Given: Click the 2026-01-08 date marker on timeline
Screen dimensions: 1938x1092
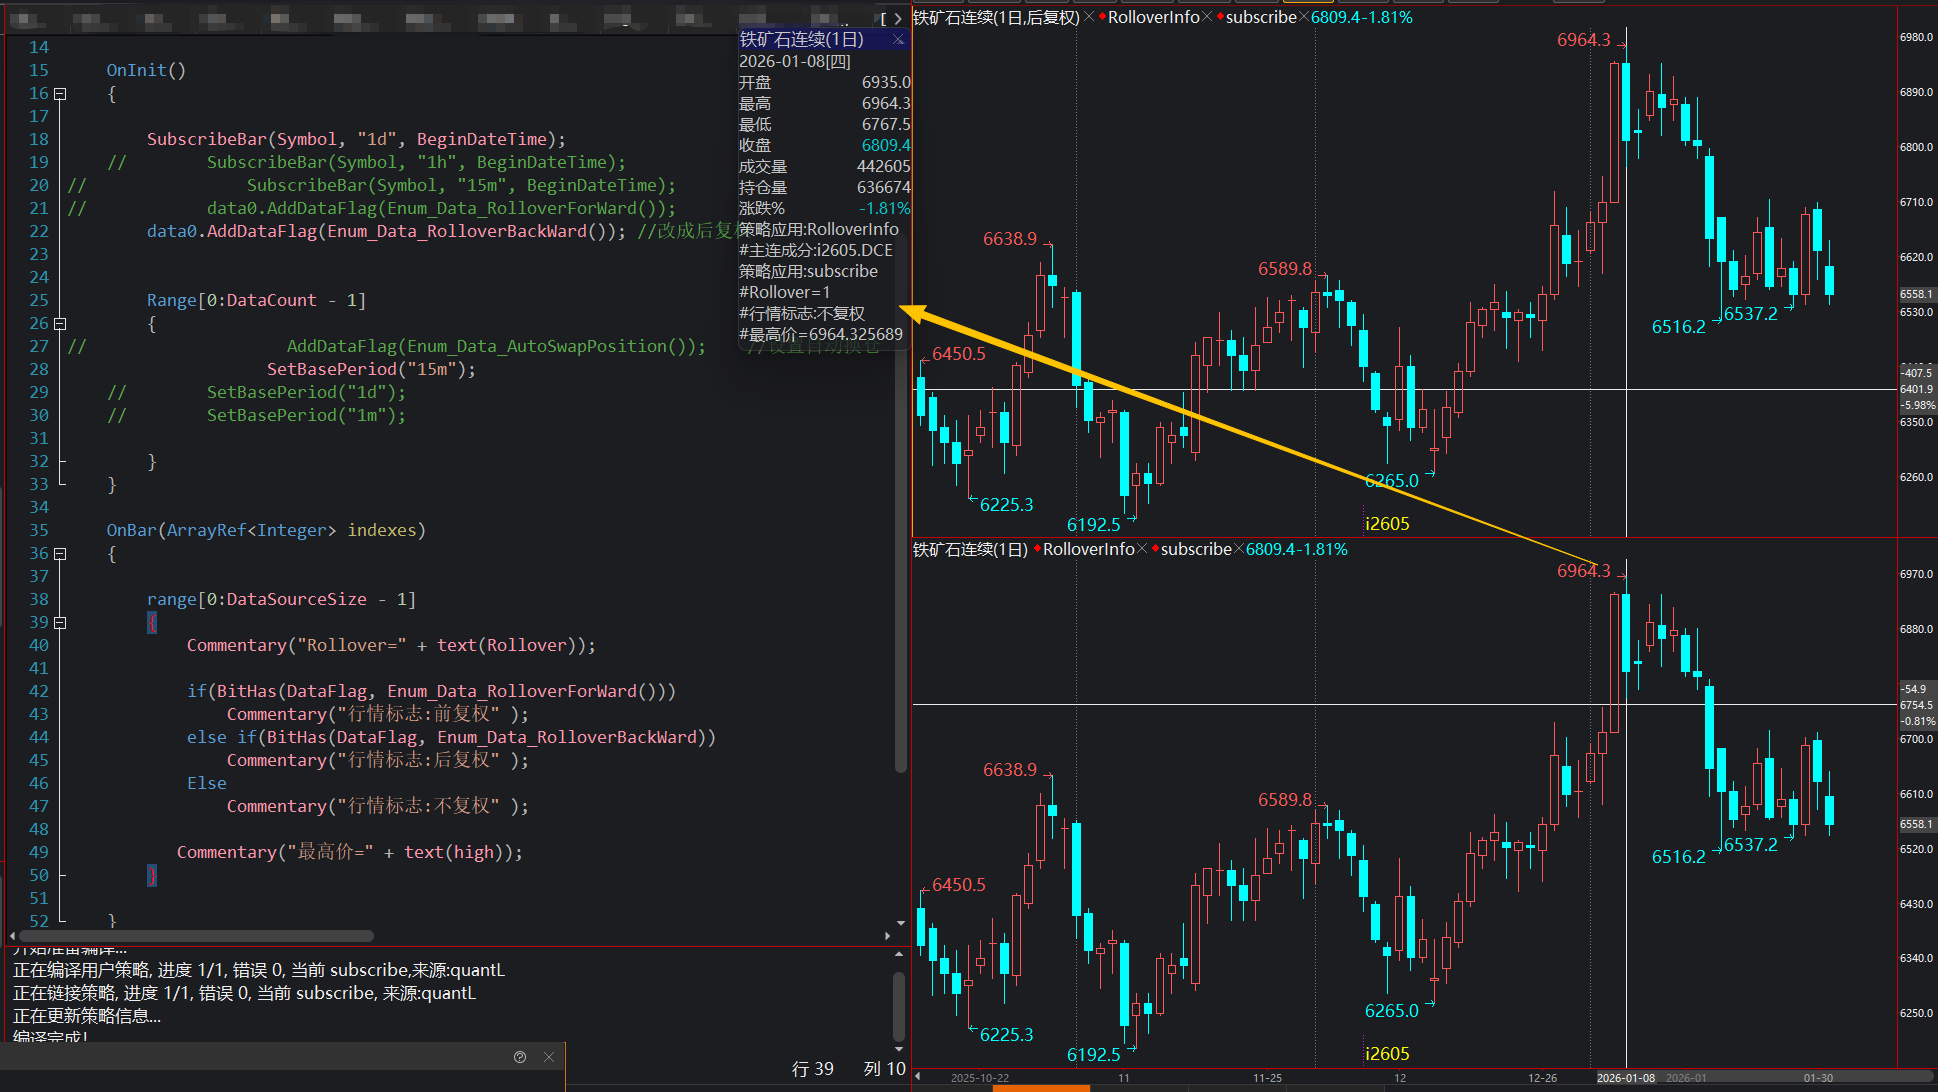Looking at the screenshot, I should pyautogui.click(x=1625, y=1078).
